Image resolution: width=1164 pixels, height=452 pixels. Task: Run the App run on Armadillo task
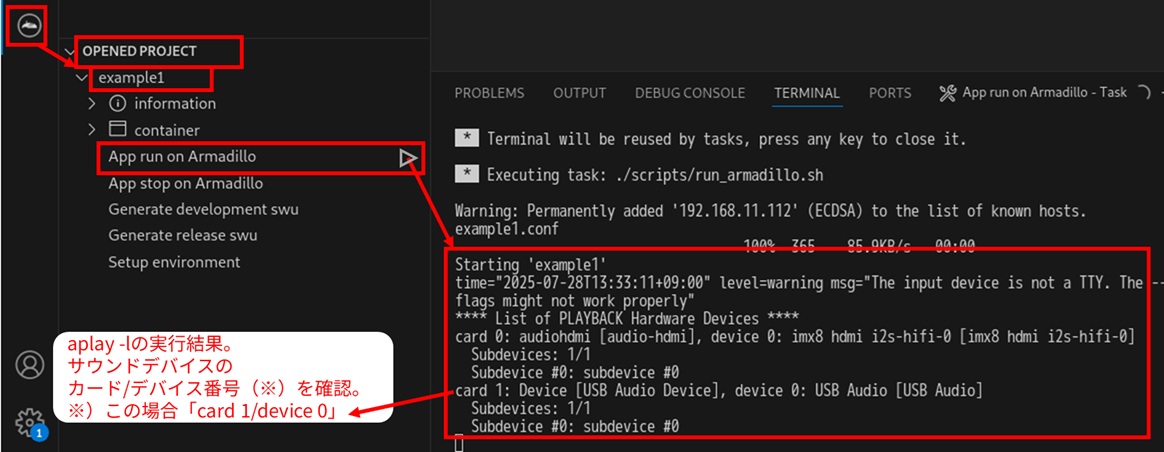183,157
